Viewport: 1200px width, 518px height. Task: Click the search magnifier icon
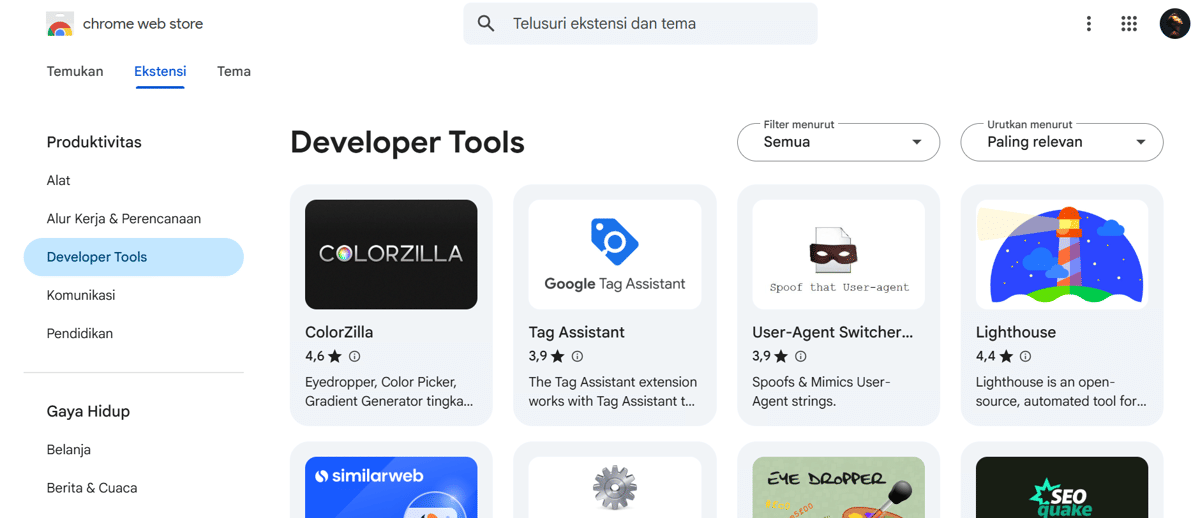point(486,23)
